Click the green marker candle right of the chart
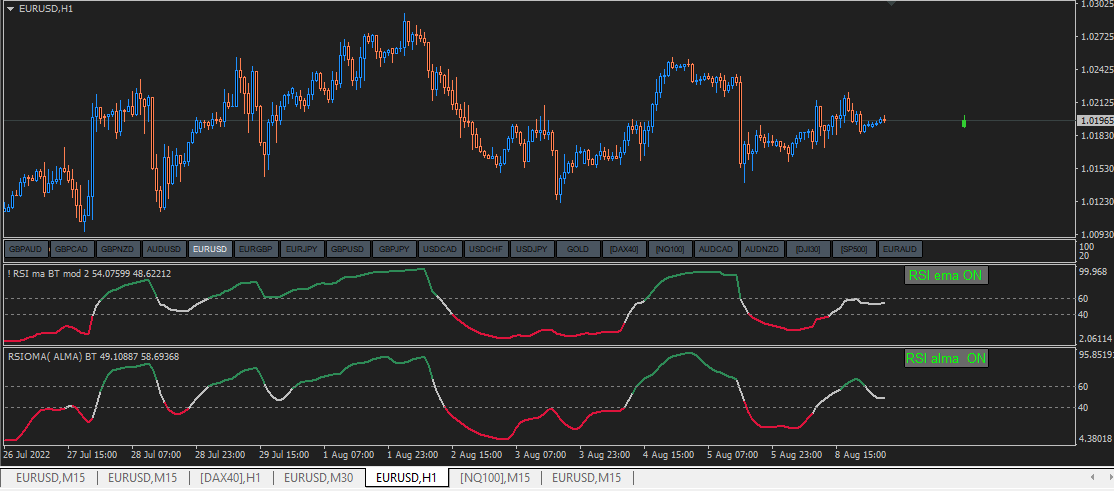 [x=964, y=122]
